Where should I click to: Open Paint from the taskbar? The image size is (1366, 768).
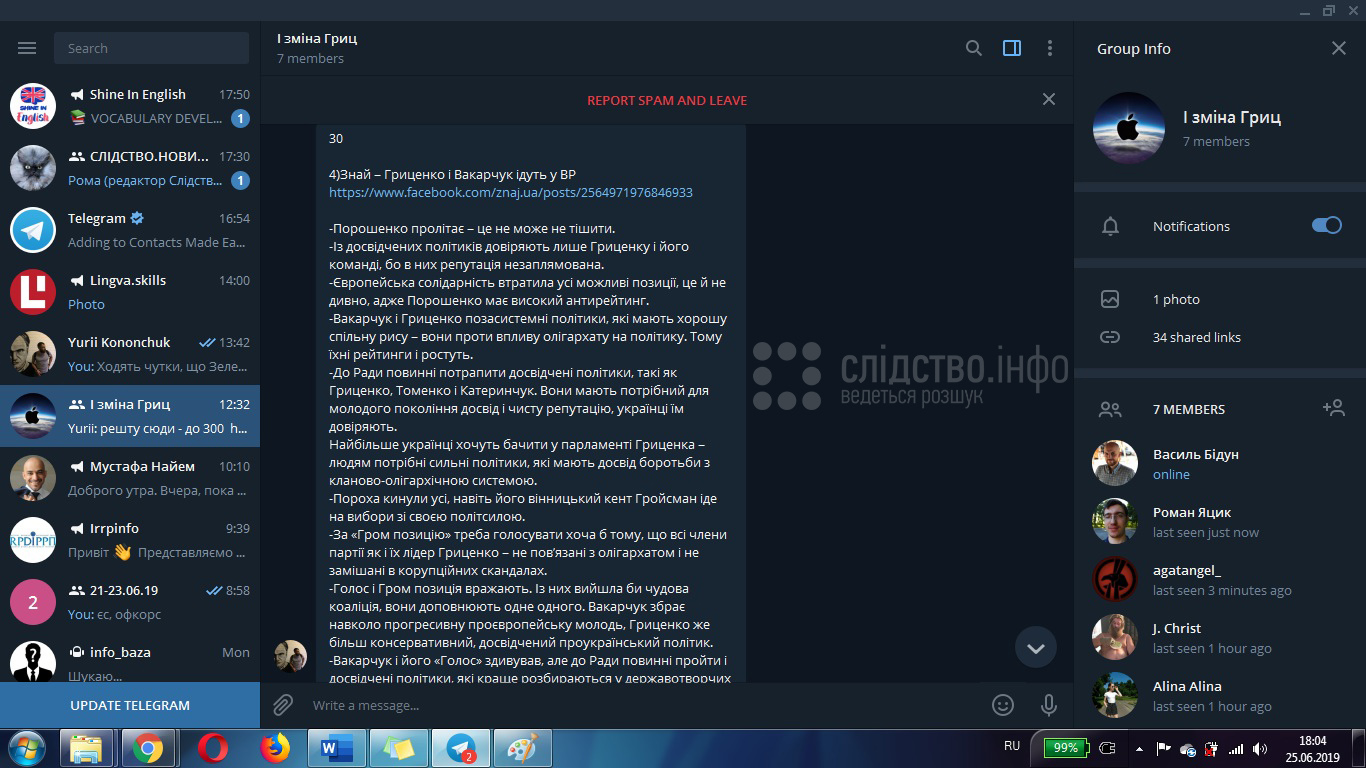[x=523, y=748]
